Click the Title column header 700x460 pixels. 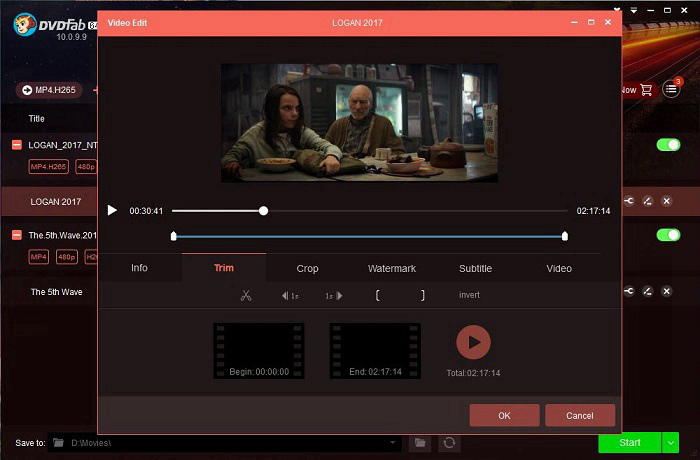(x=37, y=118)
